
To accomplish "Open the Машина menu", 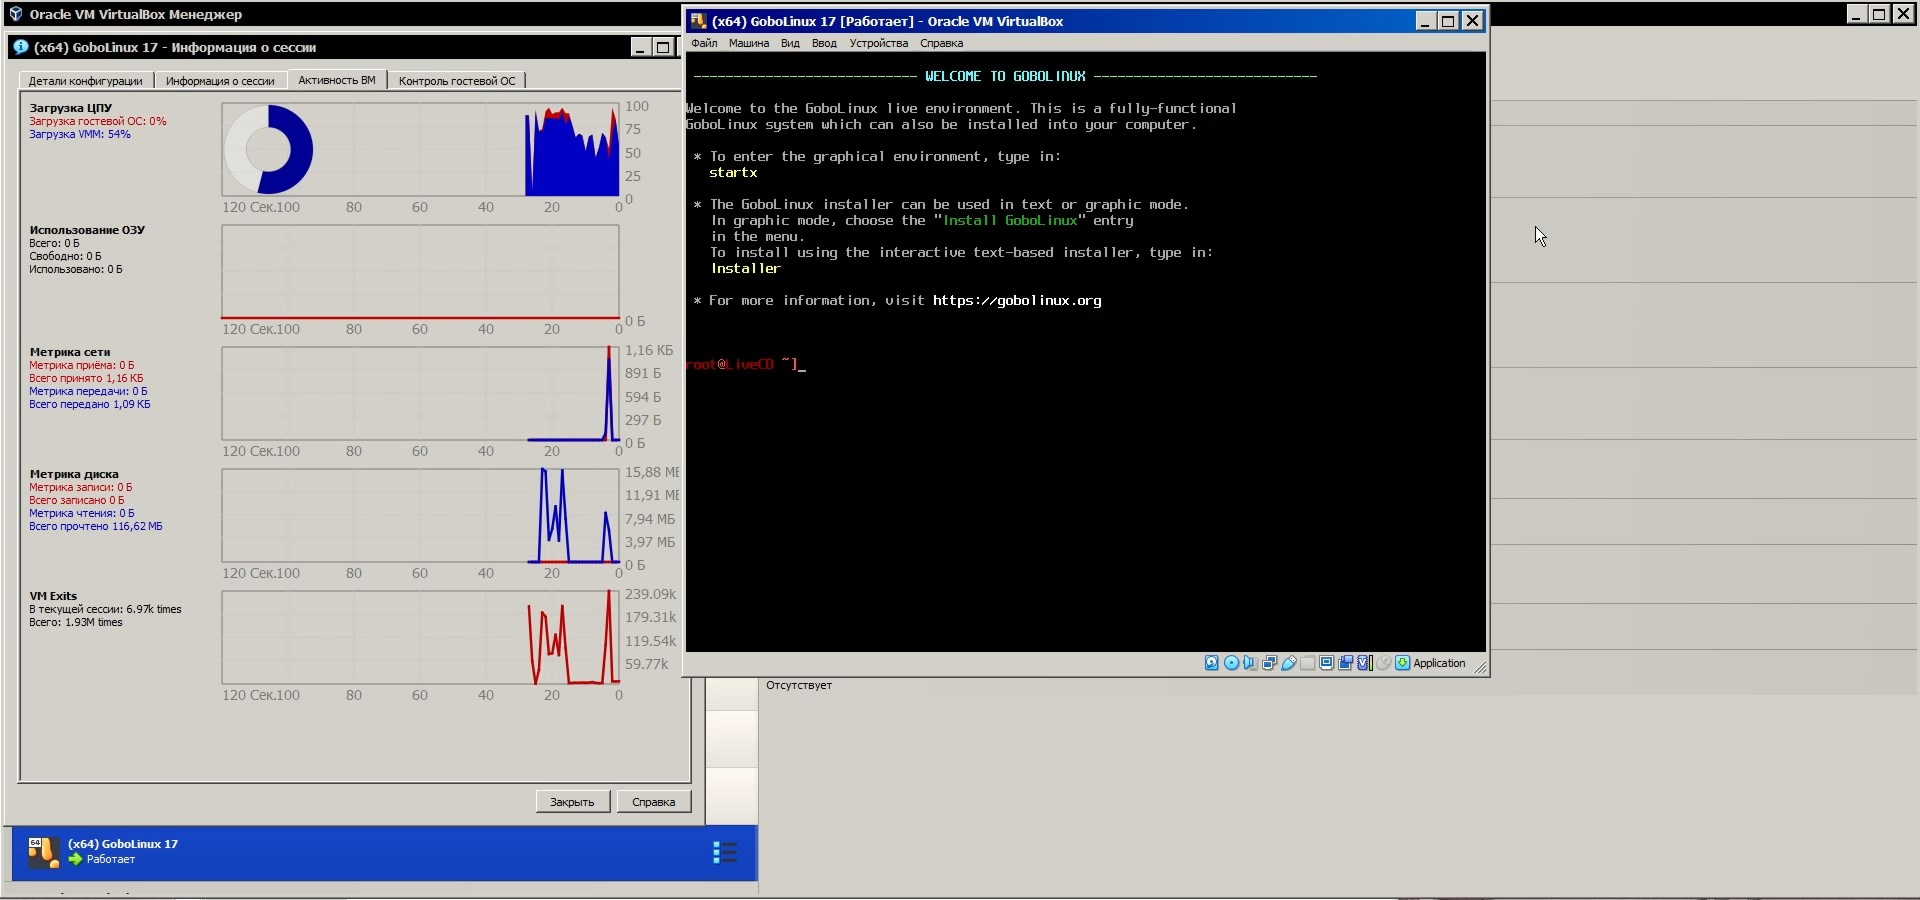I will [748, 43].
